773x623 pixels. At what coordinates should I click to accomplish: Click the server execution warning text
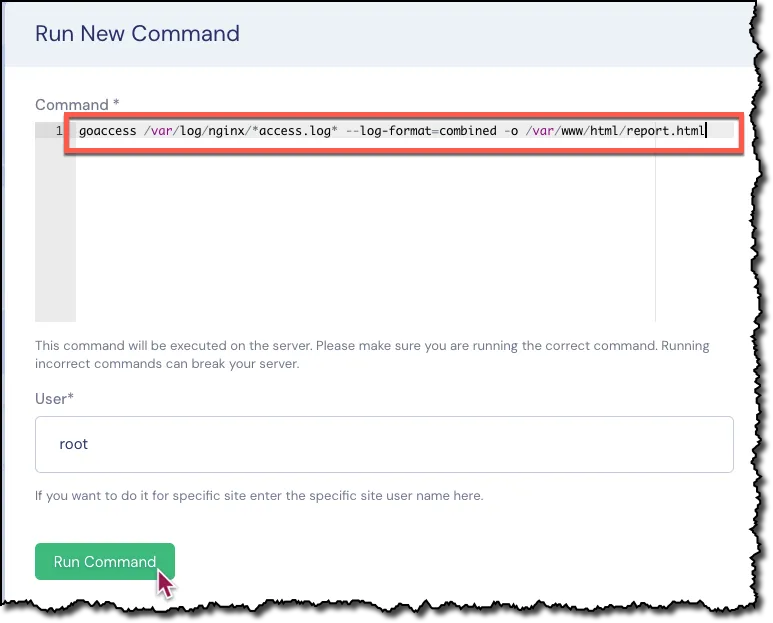pos(372,355)
